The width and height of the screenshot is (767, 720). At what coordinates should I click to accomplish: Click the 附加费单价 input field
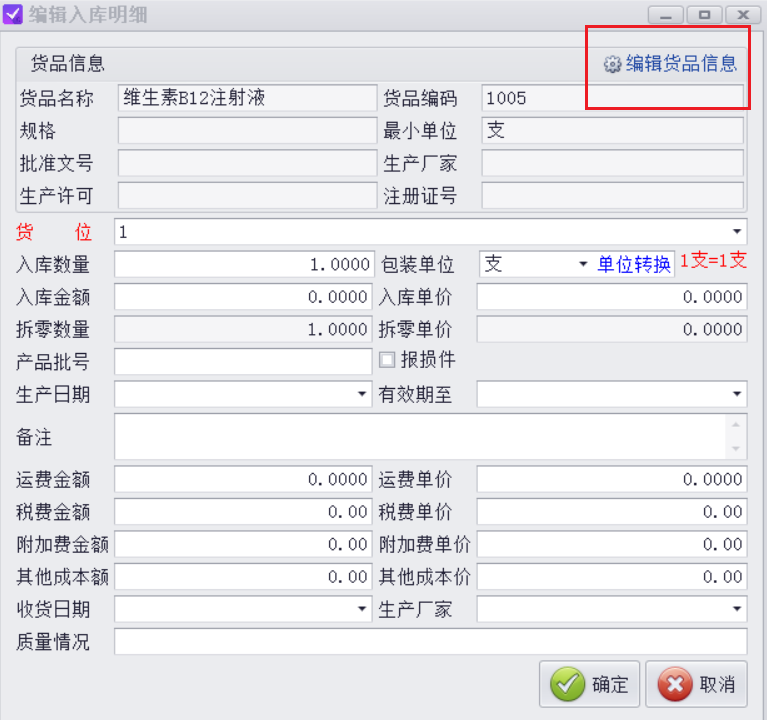pyautogui.click(x=611, y=544)
